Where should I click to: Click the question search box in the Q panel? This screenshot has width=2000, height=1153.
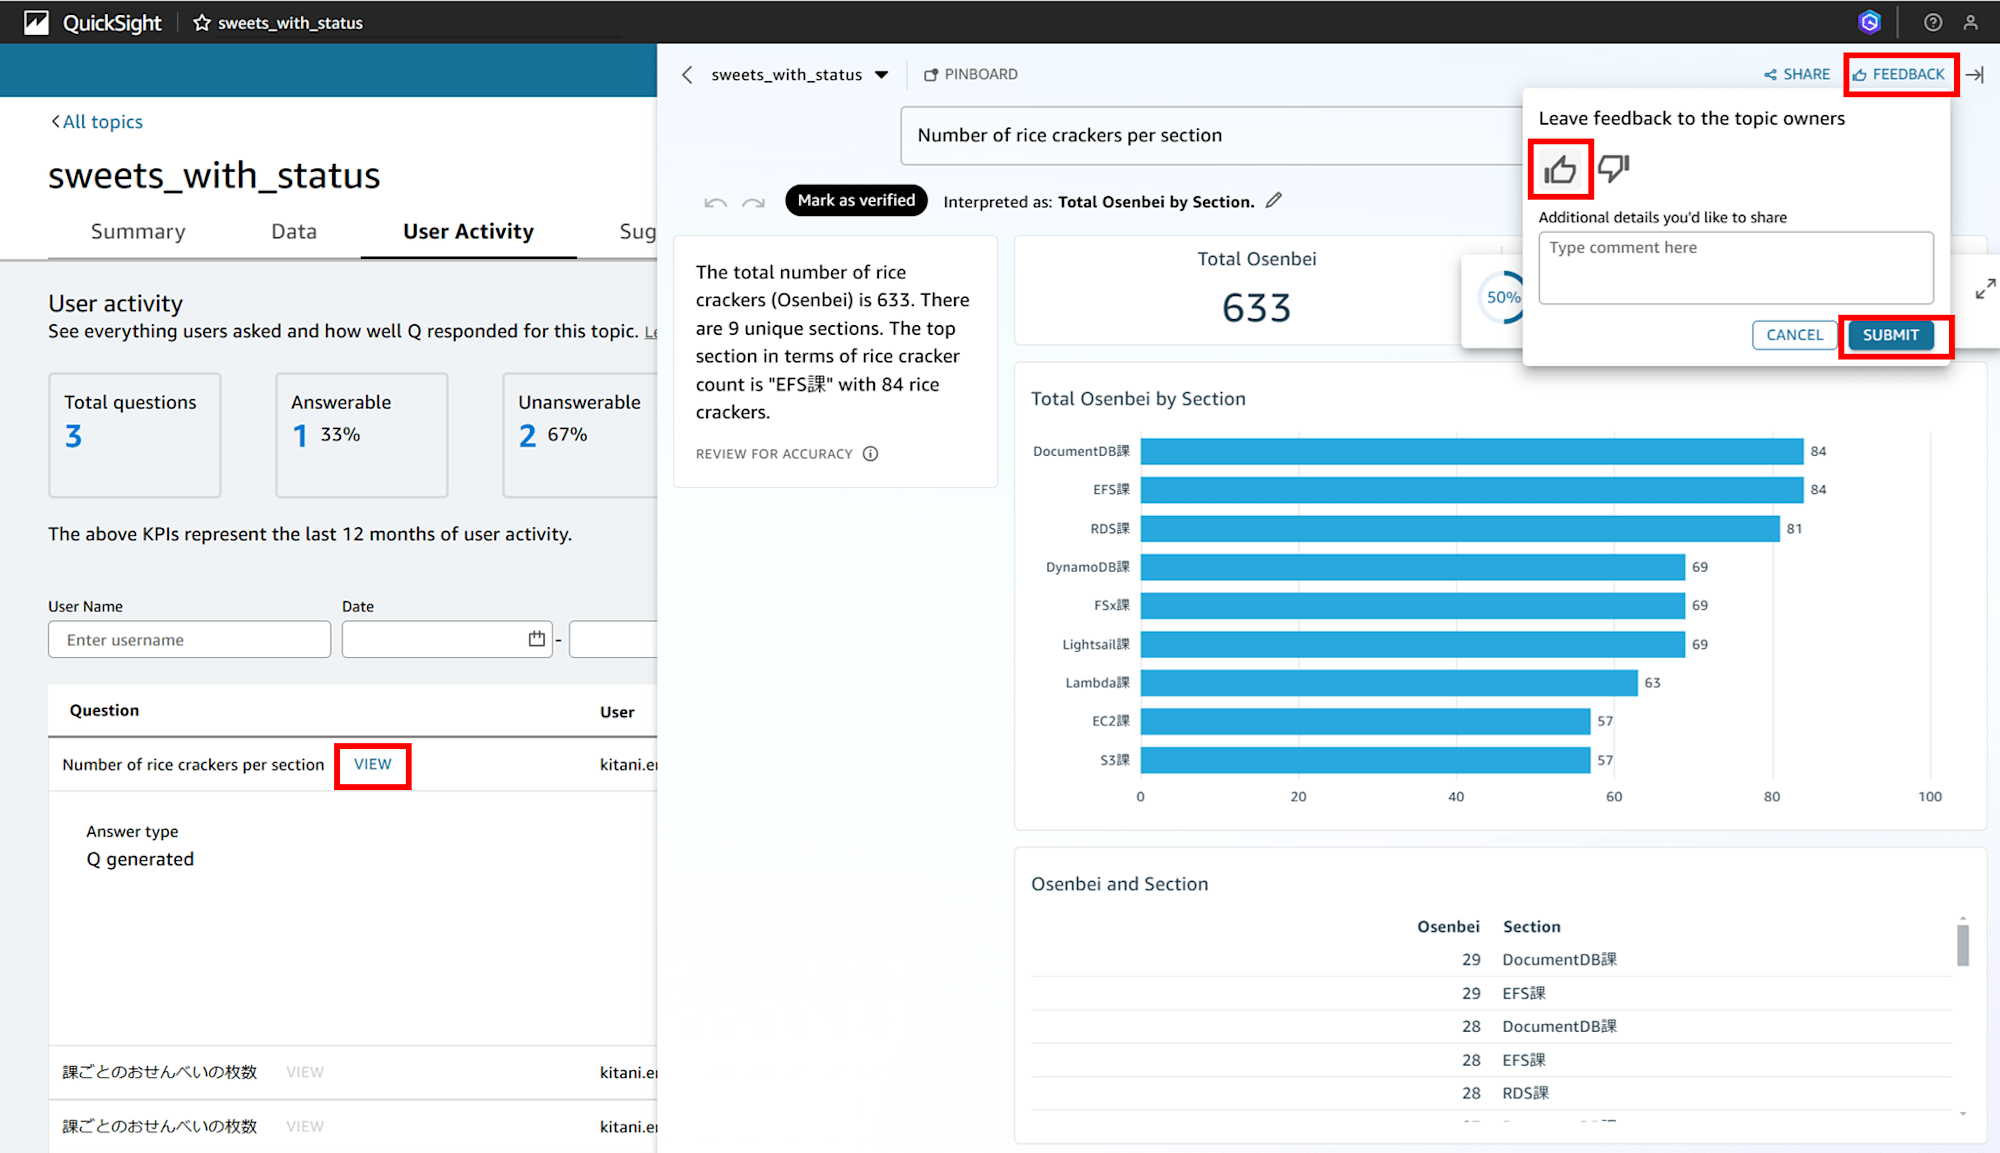point(1210,136)
